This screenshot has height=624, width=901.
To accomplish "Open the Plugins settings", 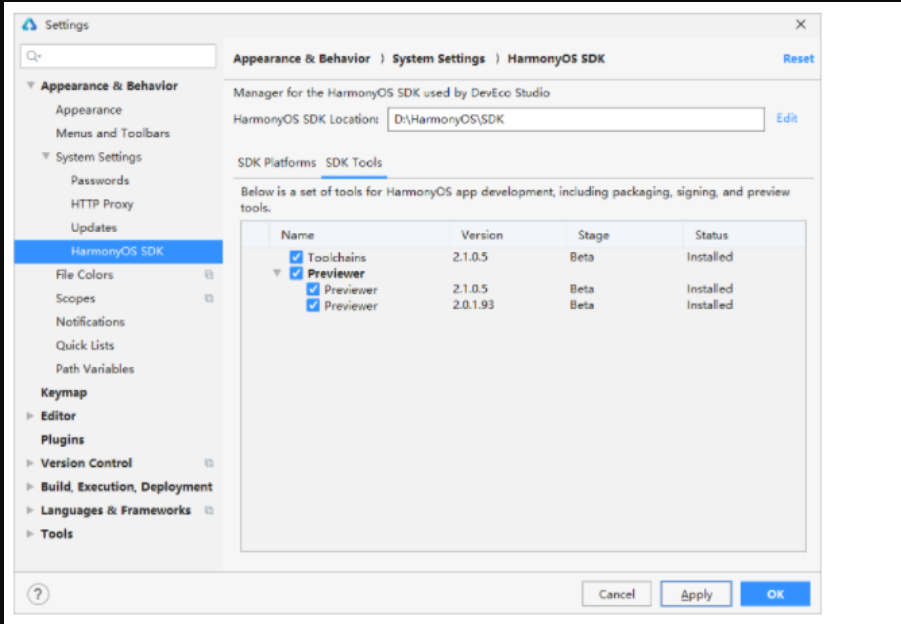I will pos(63,440).
